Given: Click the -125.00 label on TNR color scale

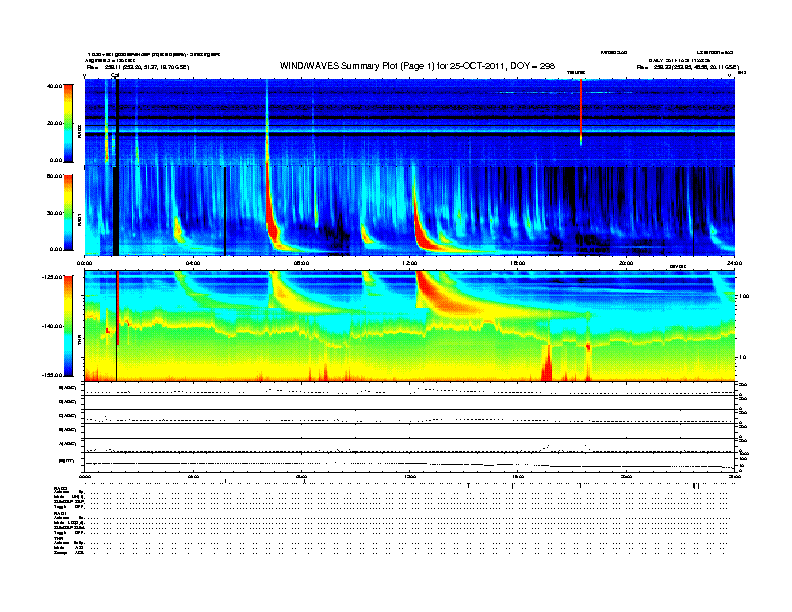Looking at the screenshot, I should click(53, 277).
